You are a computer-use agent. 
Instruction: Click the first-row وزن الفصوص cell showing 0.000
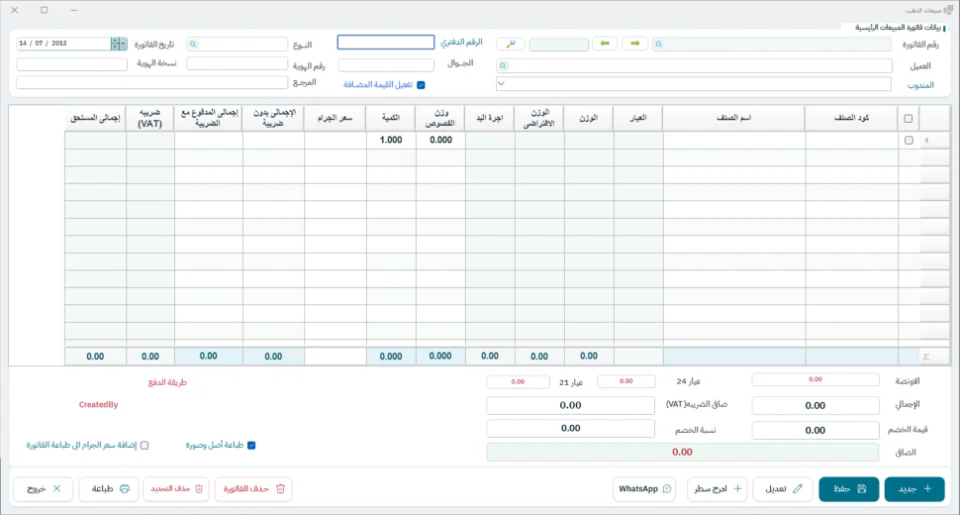[440, 140]
